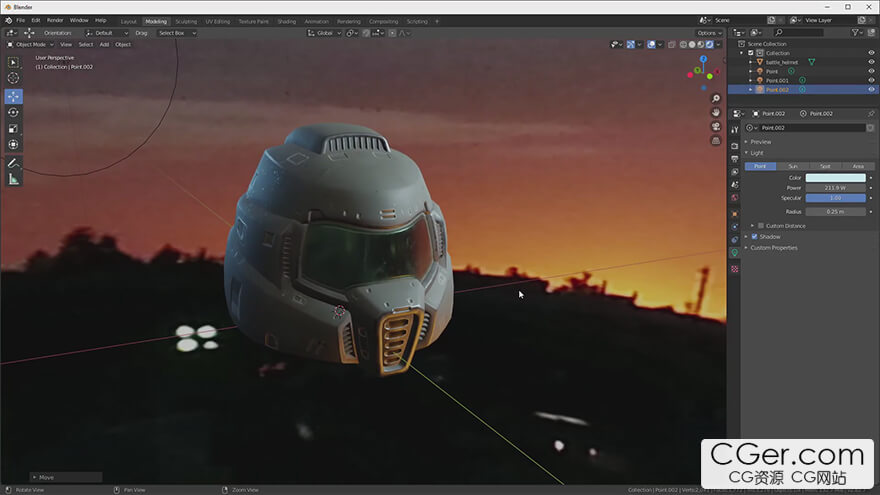Change light type to Area
This screenshot has height=495, width=880.
[x=858, y=166]
